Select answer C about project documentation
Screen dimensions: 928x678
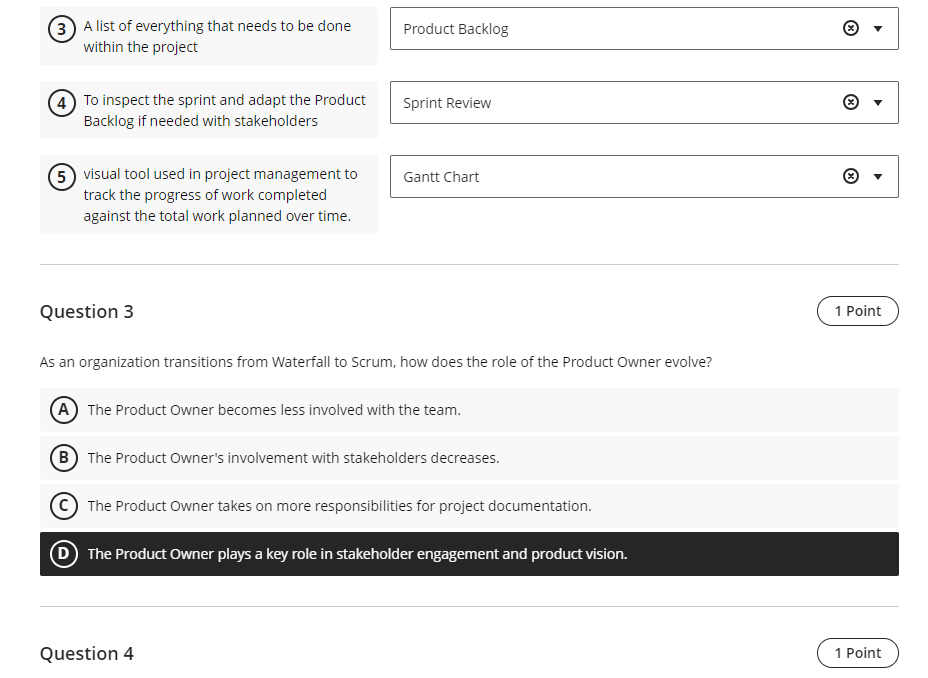(x=469, y=506)
